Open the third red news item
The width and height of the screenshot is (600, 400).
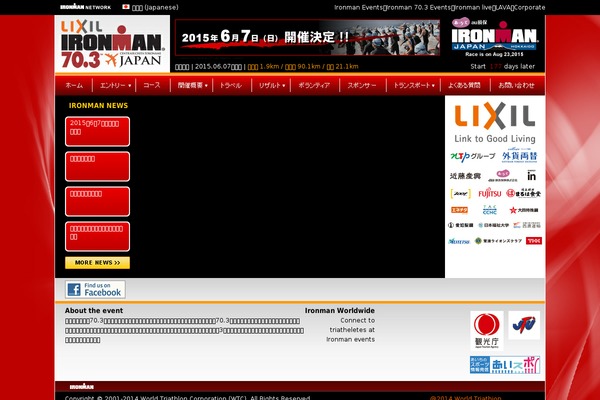97,201
